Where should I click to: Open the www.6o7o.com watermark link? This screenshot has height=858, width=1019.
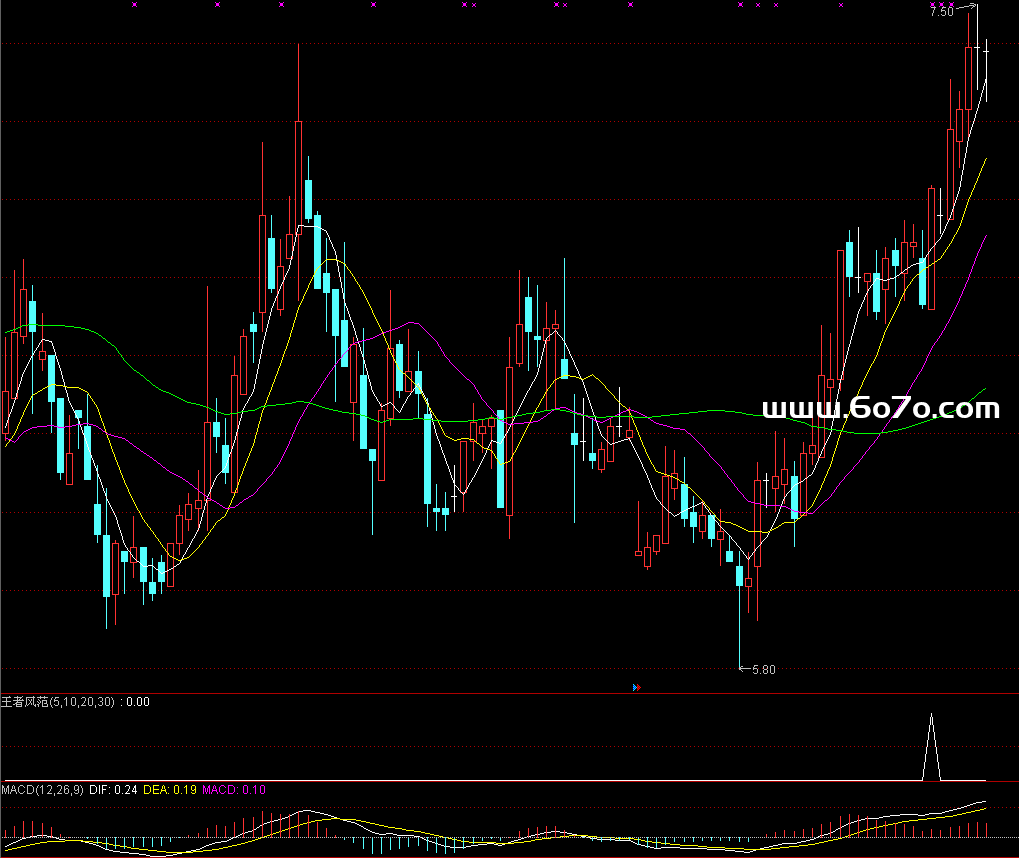881,408
